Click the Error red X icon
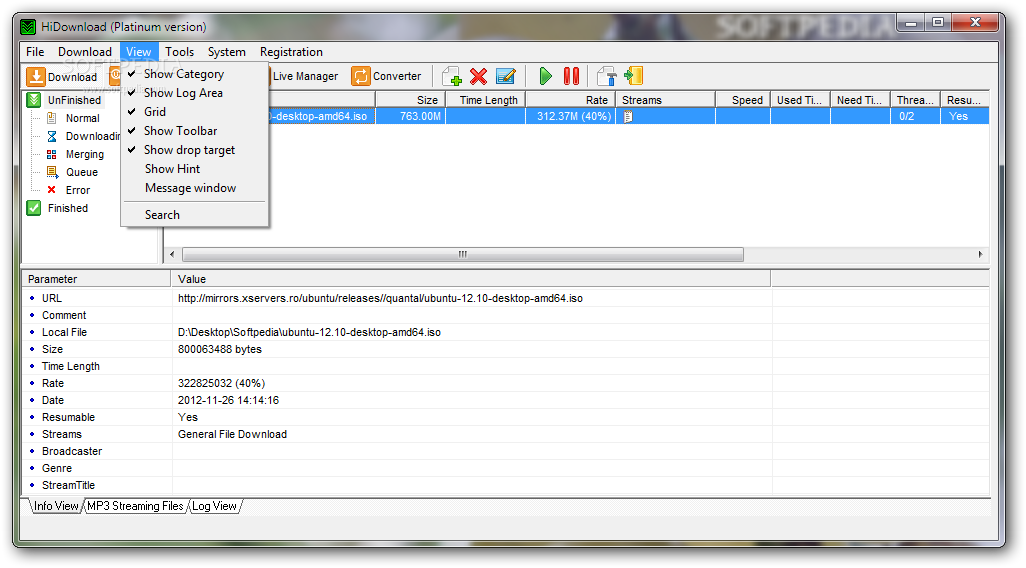1026x568 pixels. coord(52,190)
